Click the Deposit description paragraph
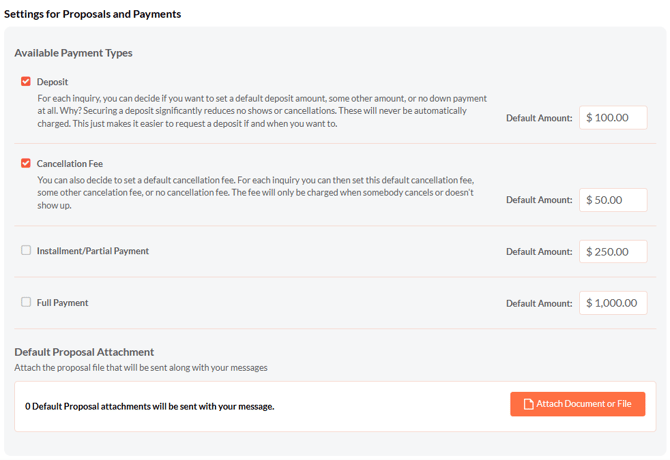The height and width of the screenshot is (460, 670). [262, 111]
